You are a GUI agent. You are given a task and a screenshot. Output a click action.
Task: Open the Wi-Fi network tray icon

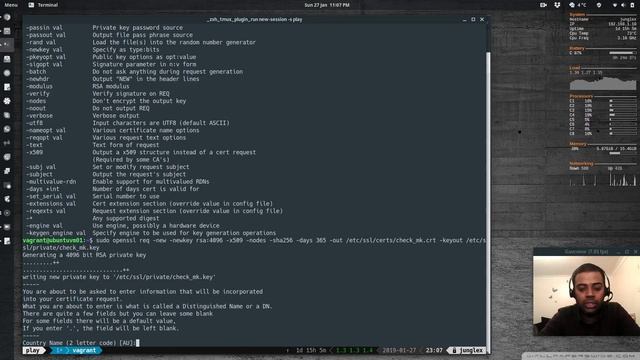coord(615,5)
